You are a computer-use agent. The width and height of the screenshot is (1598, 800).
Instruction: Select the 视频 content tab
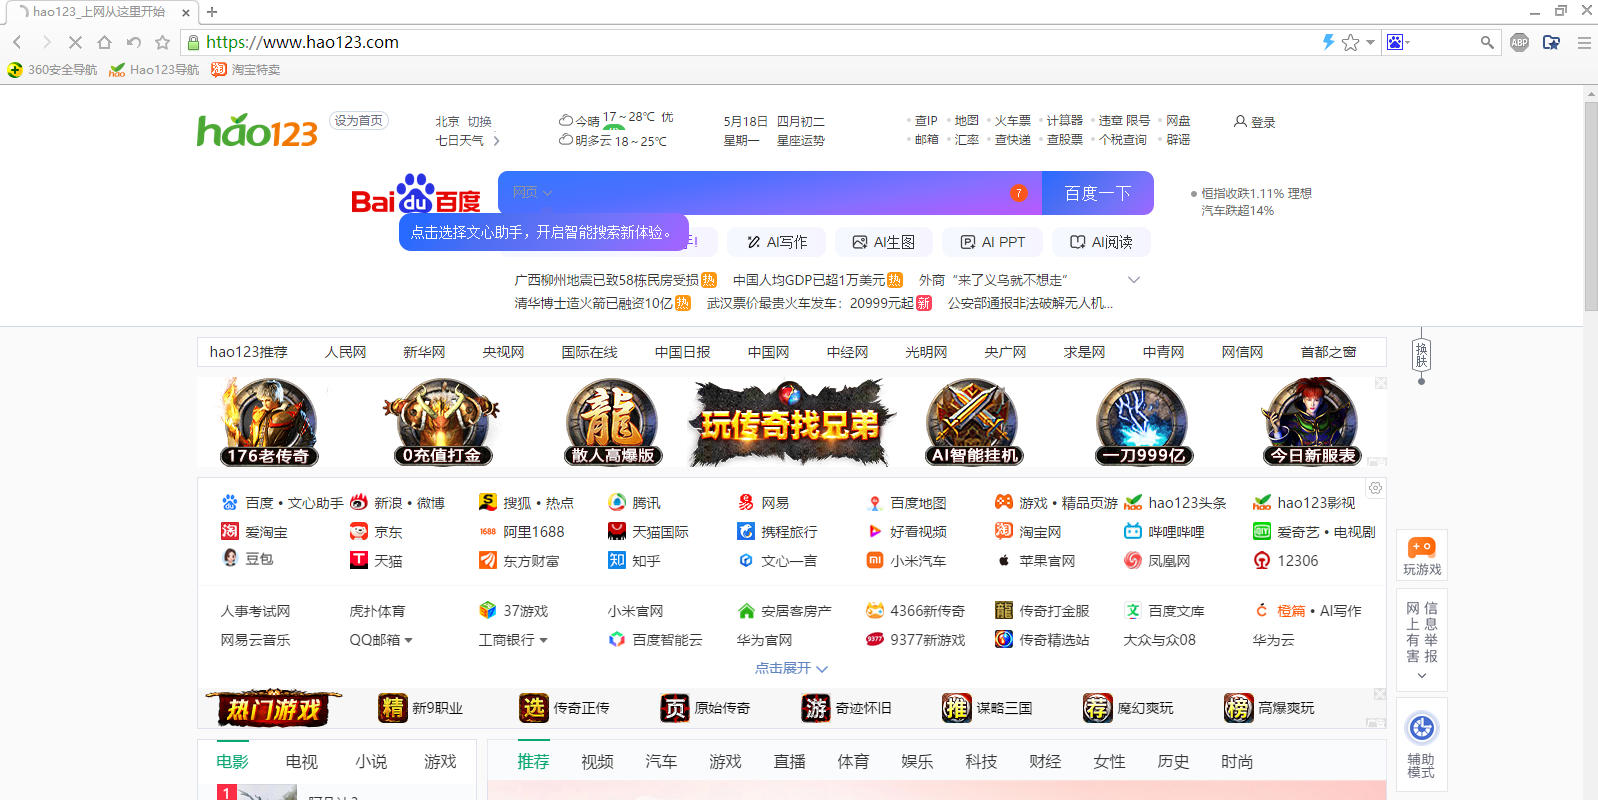pyautogui.click(x=597, y=762)
